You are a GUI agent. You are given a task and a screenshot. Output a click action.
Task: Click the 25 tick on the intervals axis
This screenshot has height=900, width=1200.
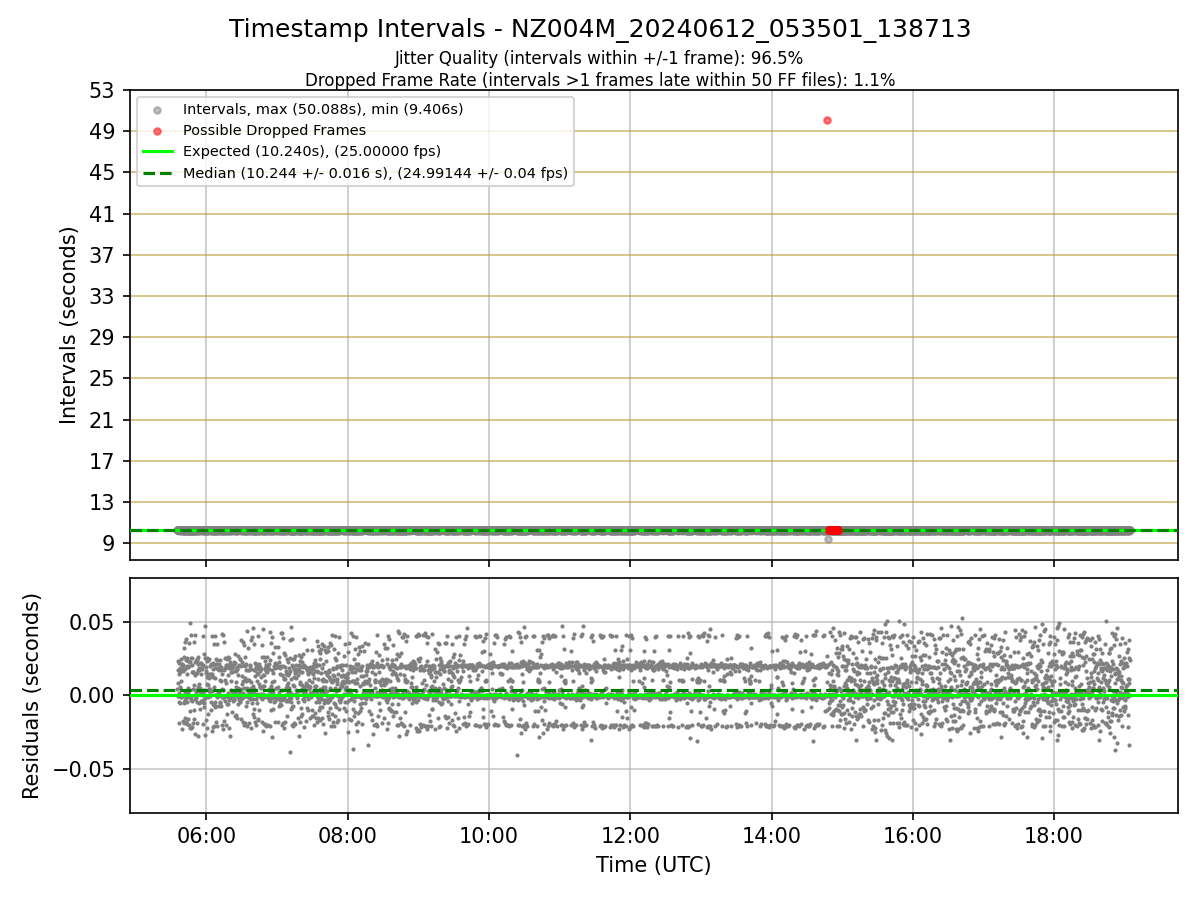pyautogui.click(x=103, y=378)
